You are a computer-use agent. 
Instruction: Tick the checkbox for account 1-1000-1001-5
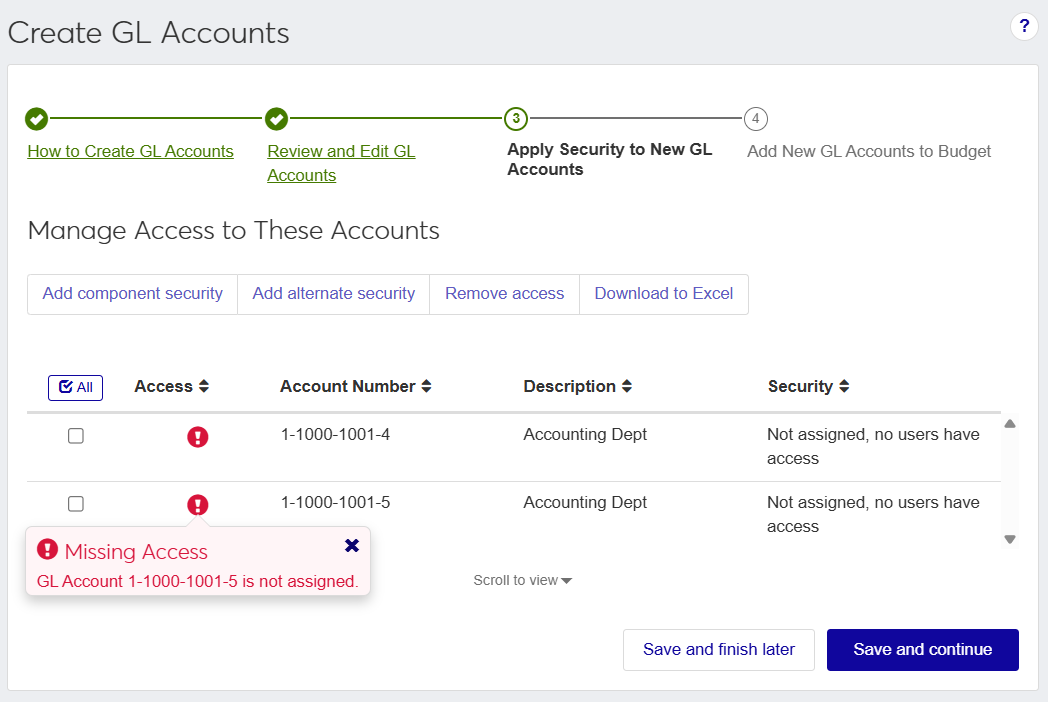tap(75, 504)
